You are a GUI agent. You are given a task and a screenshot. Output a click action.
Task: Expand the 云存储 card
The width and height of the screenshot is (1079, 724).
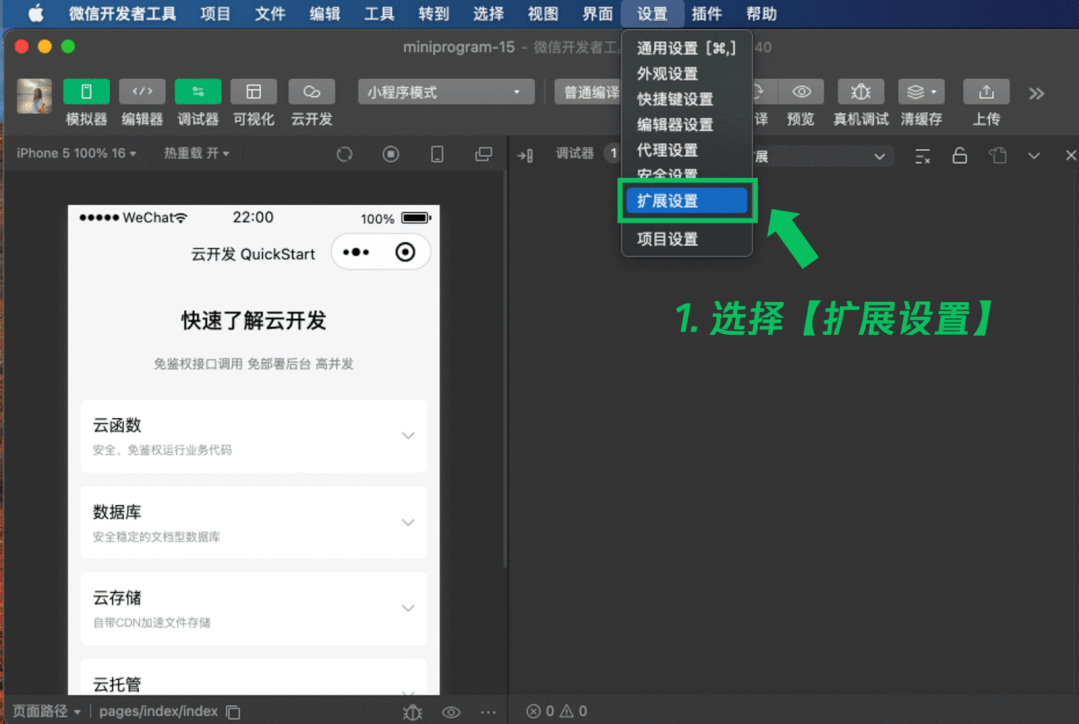tap(253, 608)
